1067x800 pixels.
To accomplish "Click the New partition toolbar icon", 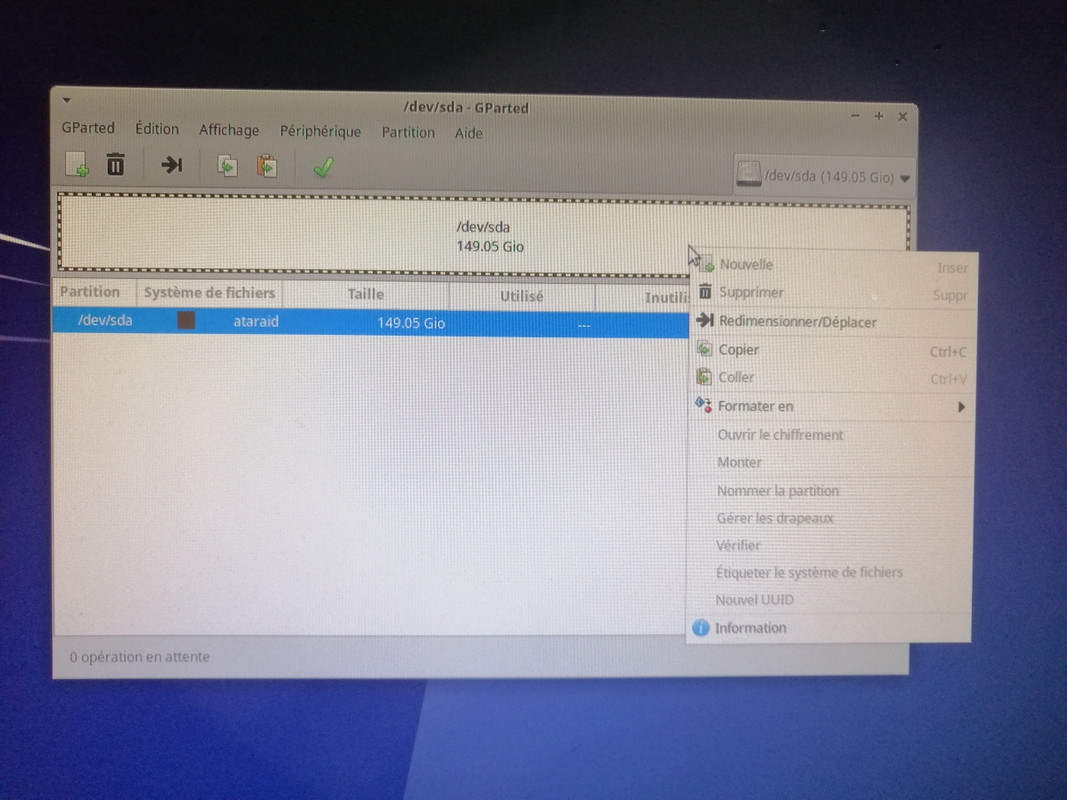I will pyautogui.click(x=77, y=164).
